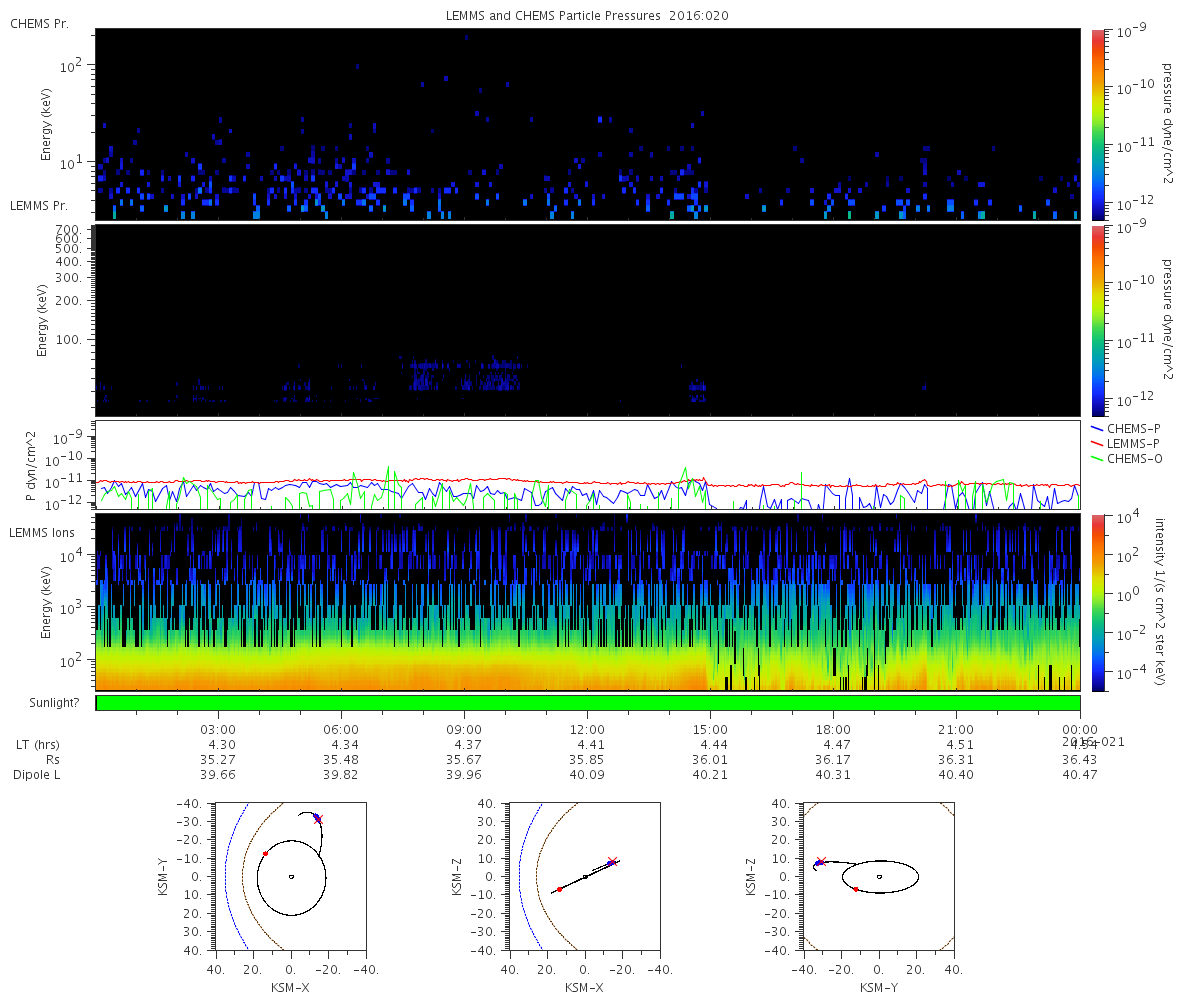Click the green Sunlight indicator bar
This screenshot has width=1200, height=1000.
[588, 703]
